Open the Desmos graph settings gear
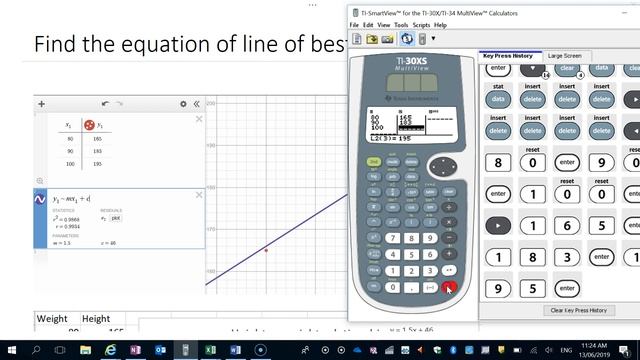 183,104
